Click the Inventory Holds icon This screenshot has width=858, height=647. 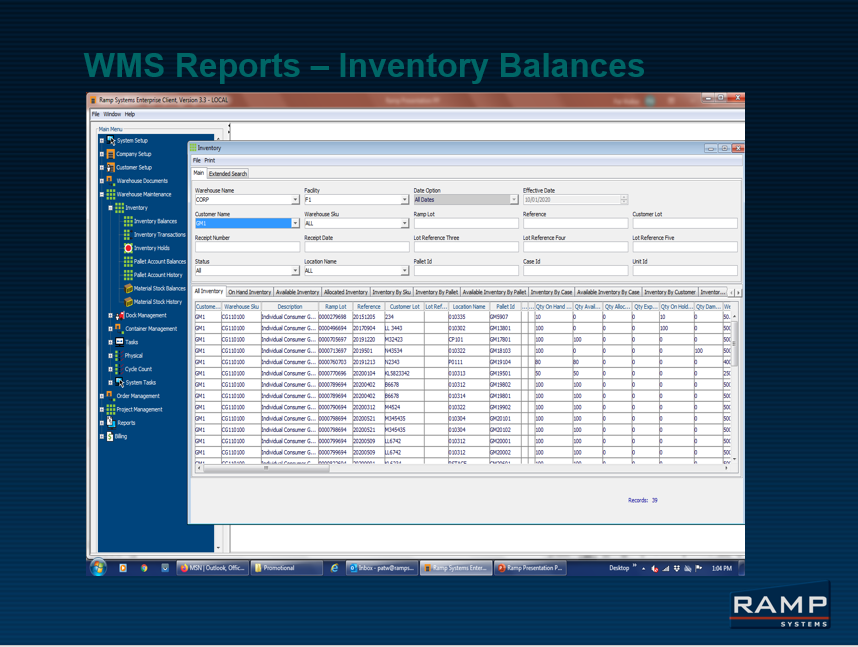[150, 248]
